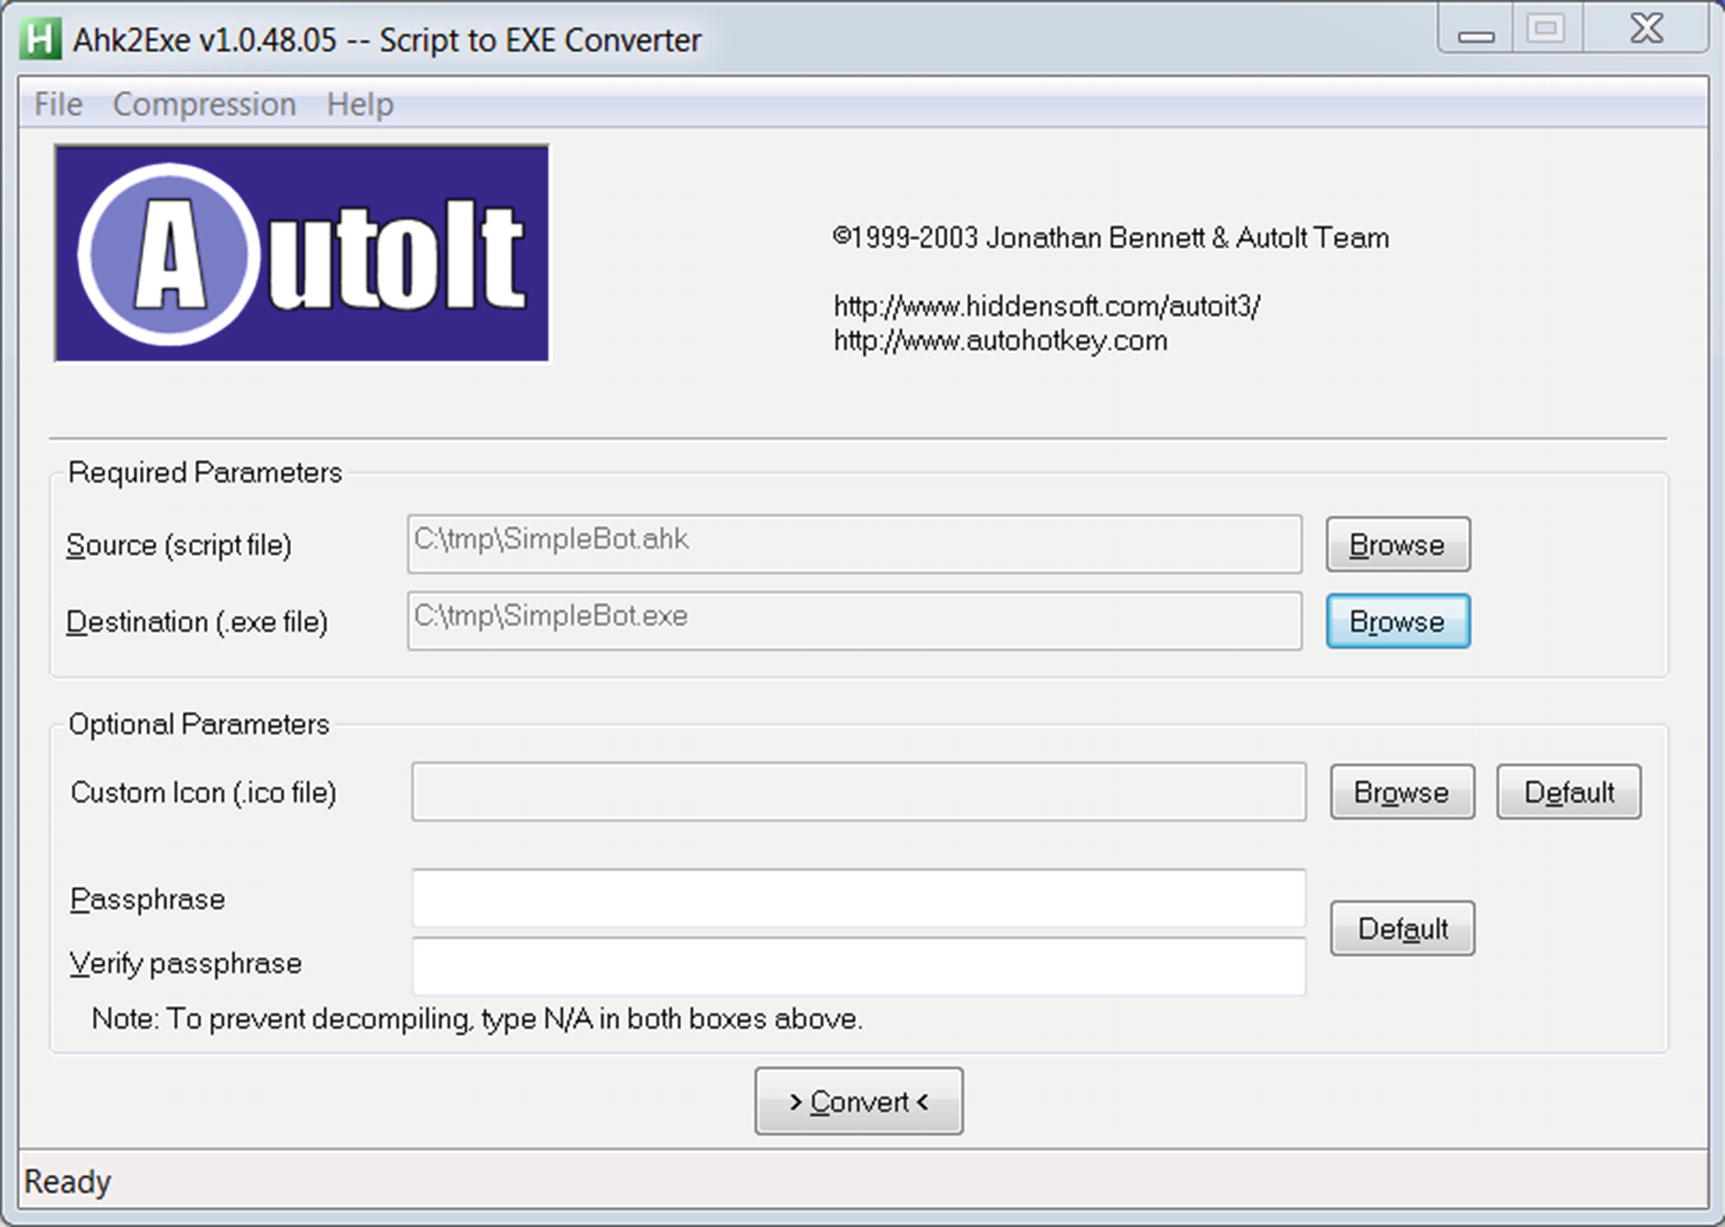
Task: Reset passphrase with Default button
Action: 1402,929
